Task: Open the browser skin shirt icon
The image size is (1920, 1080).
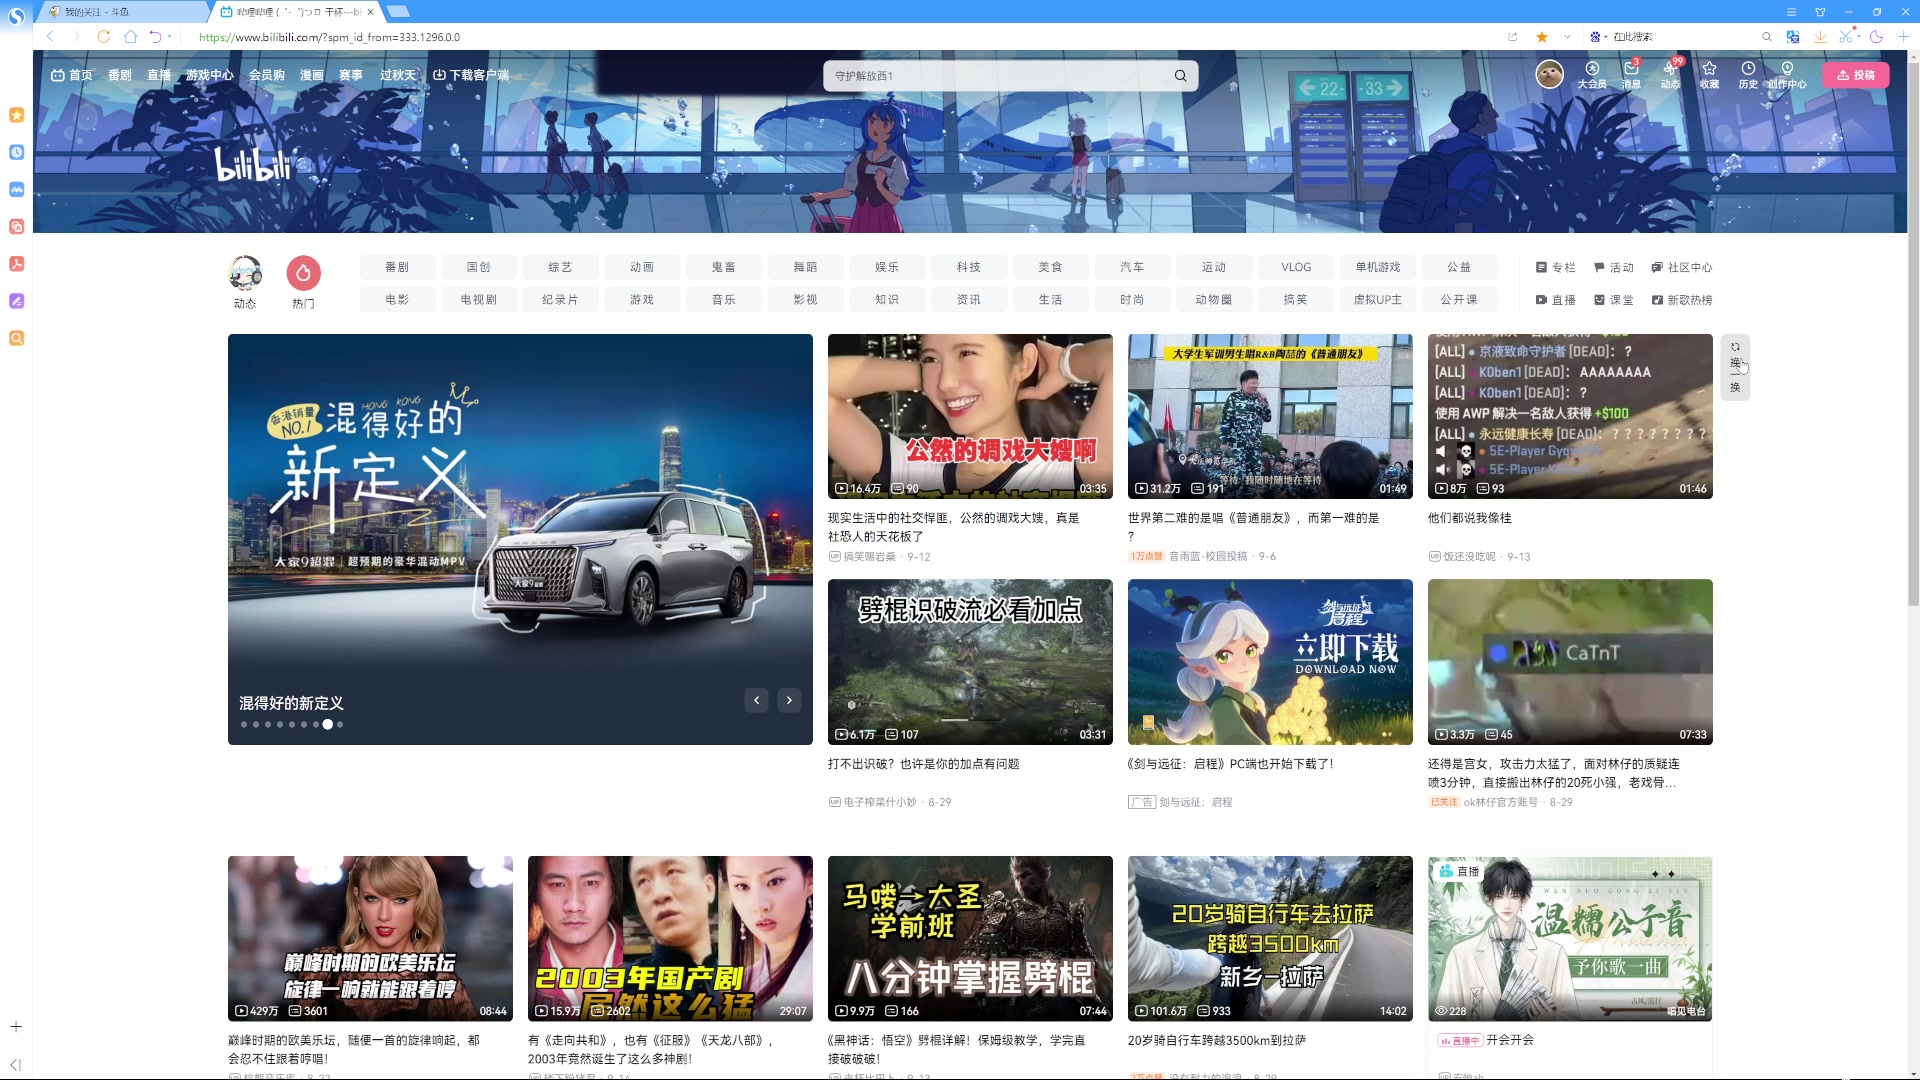Action: (1820, 12)
